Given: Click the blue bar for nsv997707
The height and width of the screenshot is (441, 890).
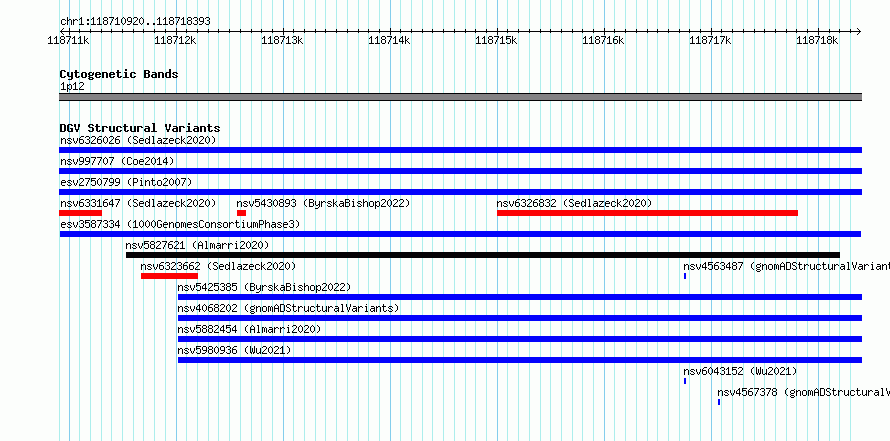Looking at the screenshot, I should coord(460,171).
